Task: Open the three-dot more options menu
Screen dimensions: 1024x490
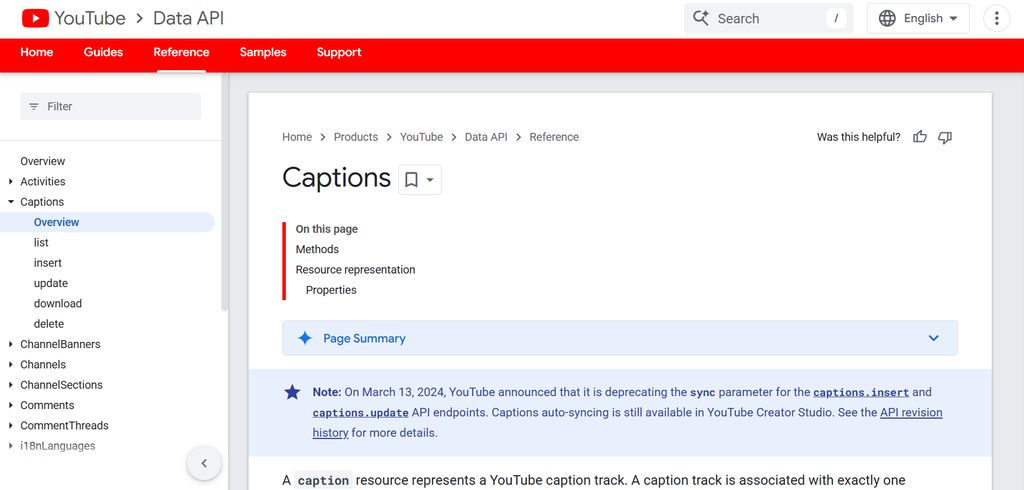Action: pos(997,18)
